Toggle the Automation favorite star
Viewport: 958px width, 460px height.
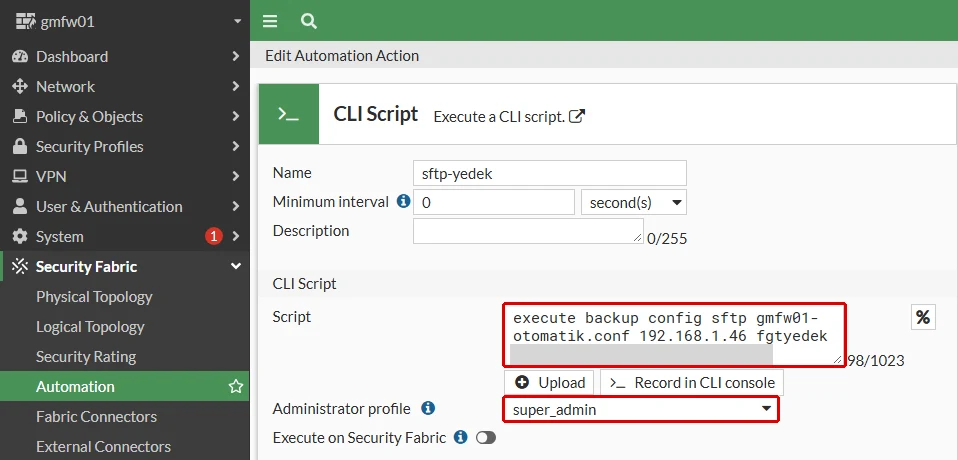click(x=236, y=387)
